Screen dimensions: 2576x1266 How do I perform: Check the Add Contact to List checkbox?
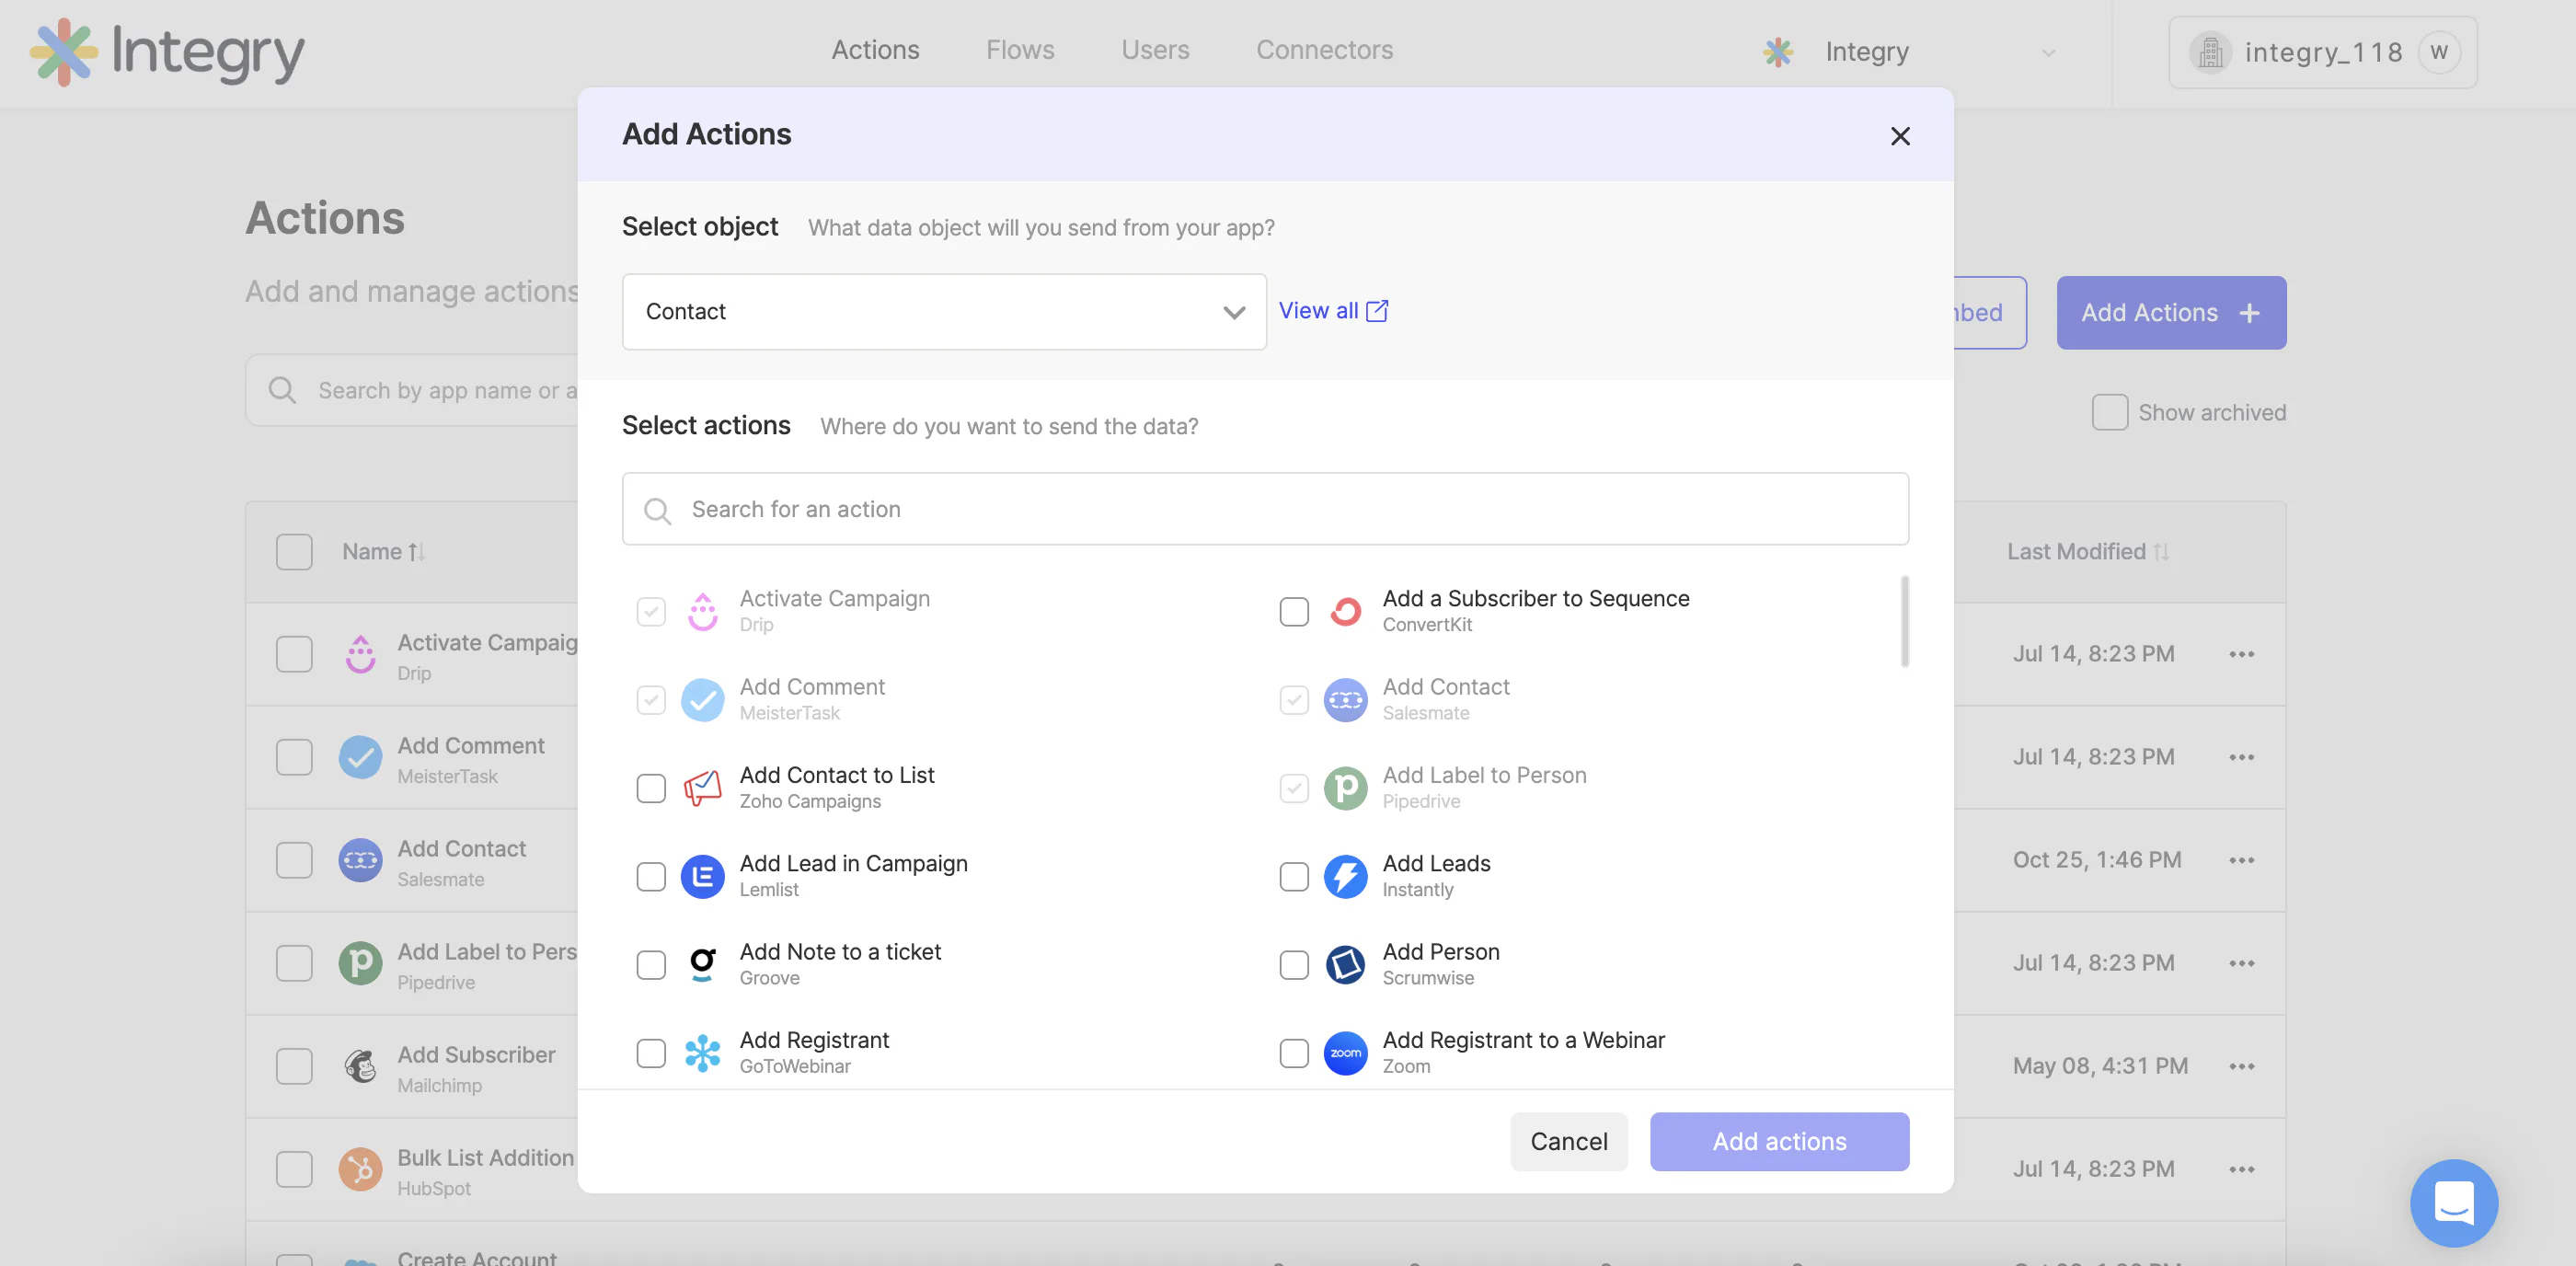click(651, 788)
